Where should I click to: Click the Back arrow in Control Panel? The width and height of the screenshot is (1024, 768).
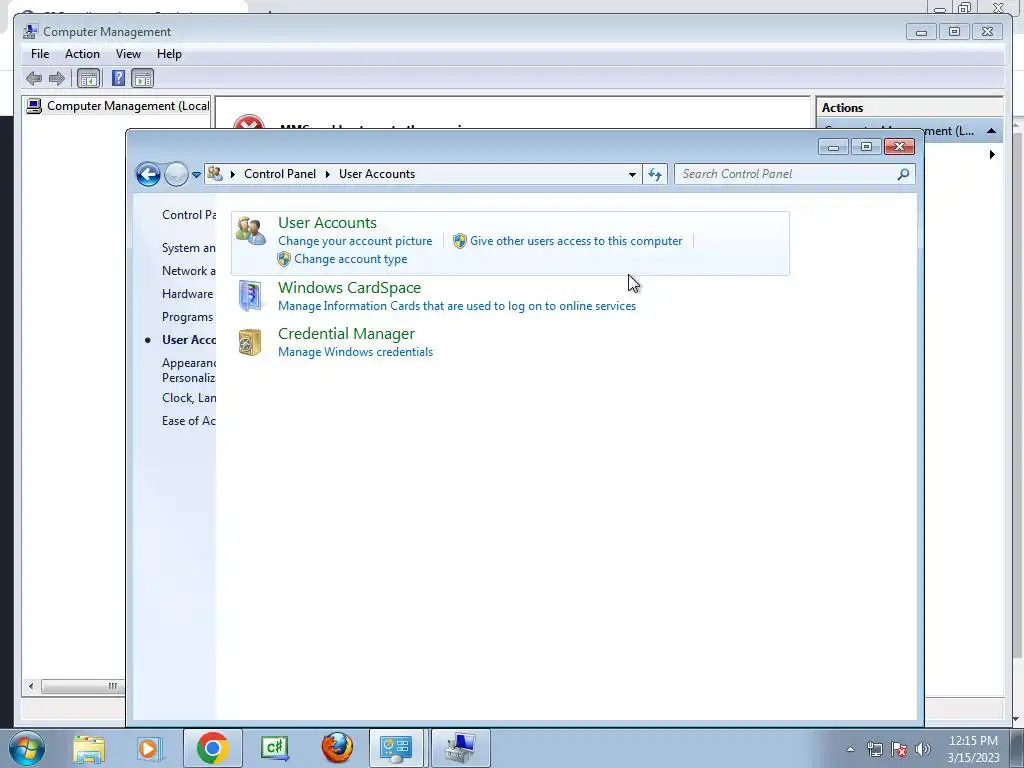(x=148, y=174)
